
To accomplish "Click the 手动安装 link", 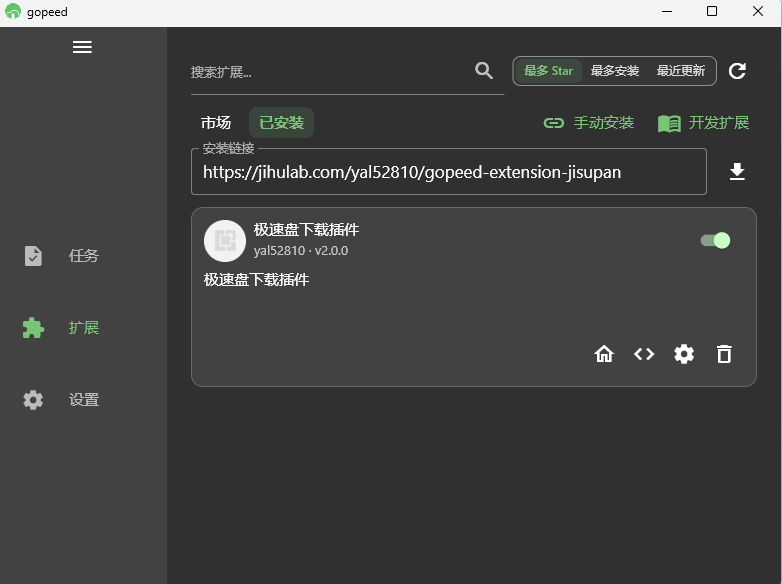I will [588, 123].
